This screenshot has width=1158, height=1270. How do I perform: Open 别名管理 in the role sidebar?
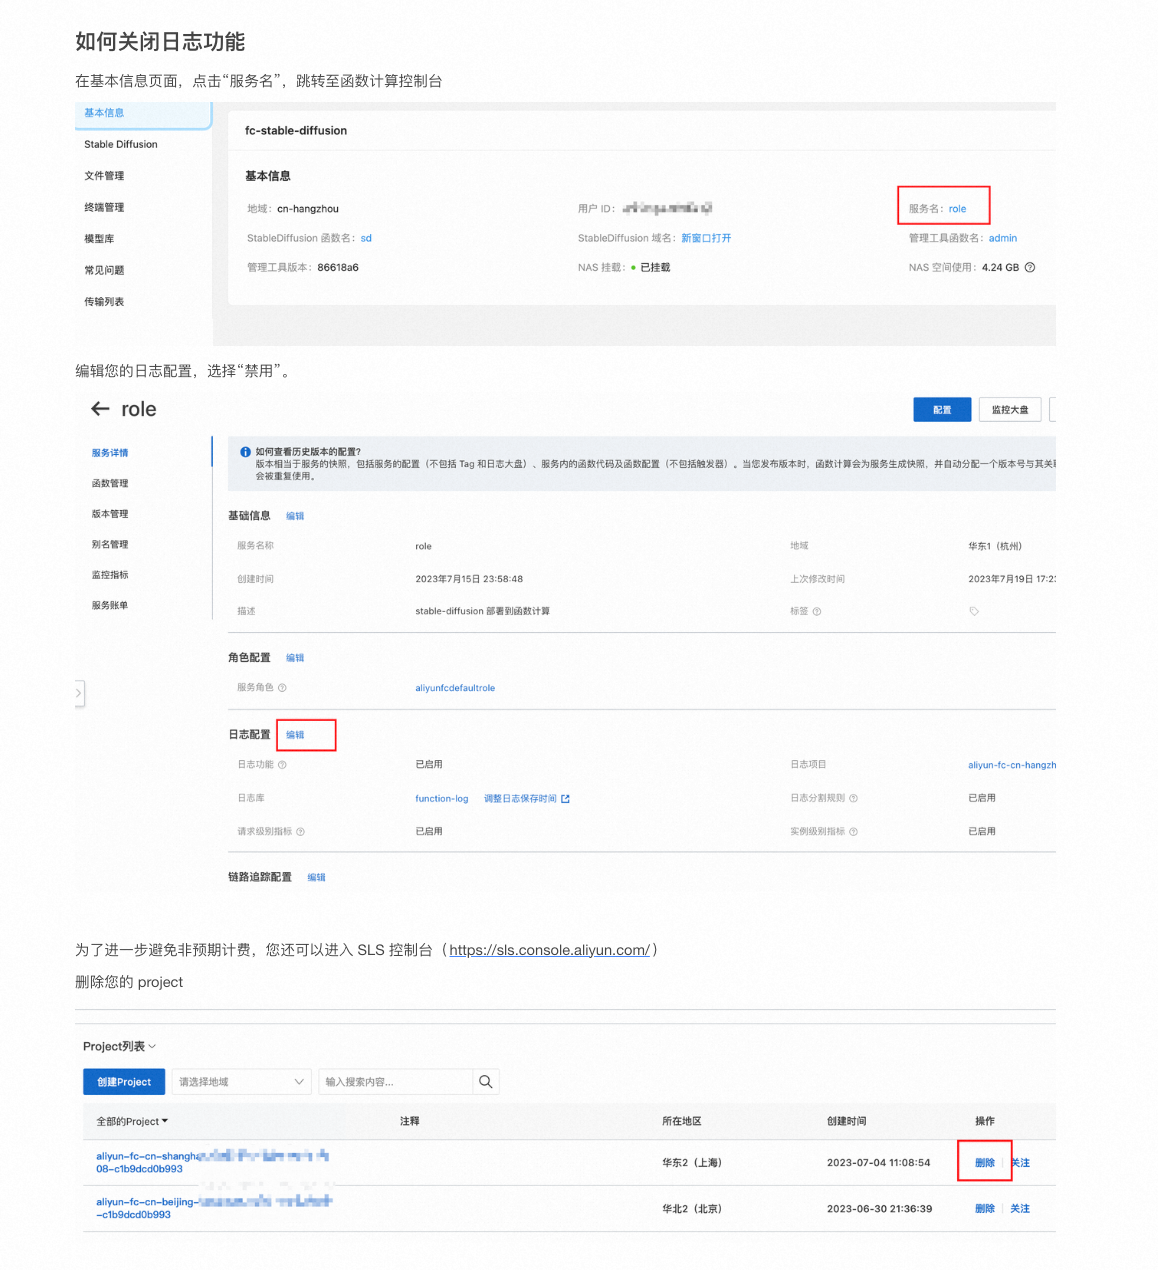point(110,545)
